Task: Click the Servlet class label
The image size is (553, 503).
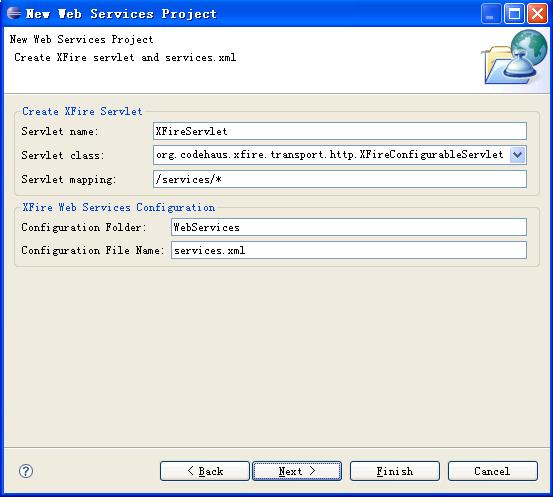Action: click(x=63, y=155)
